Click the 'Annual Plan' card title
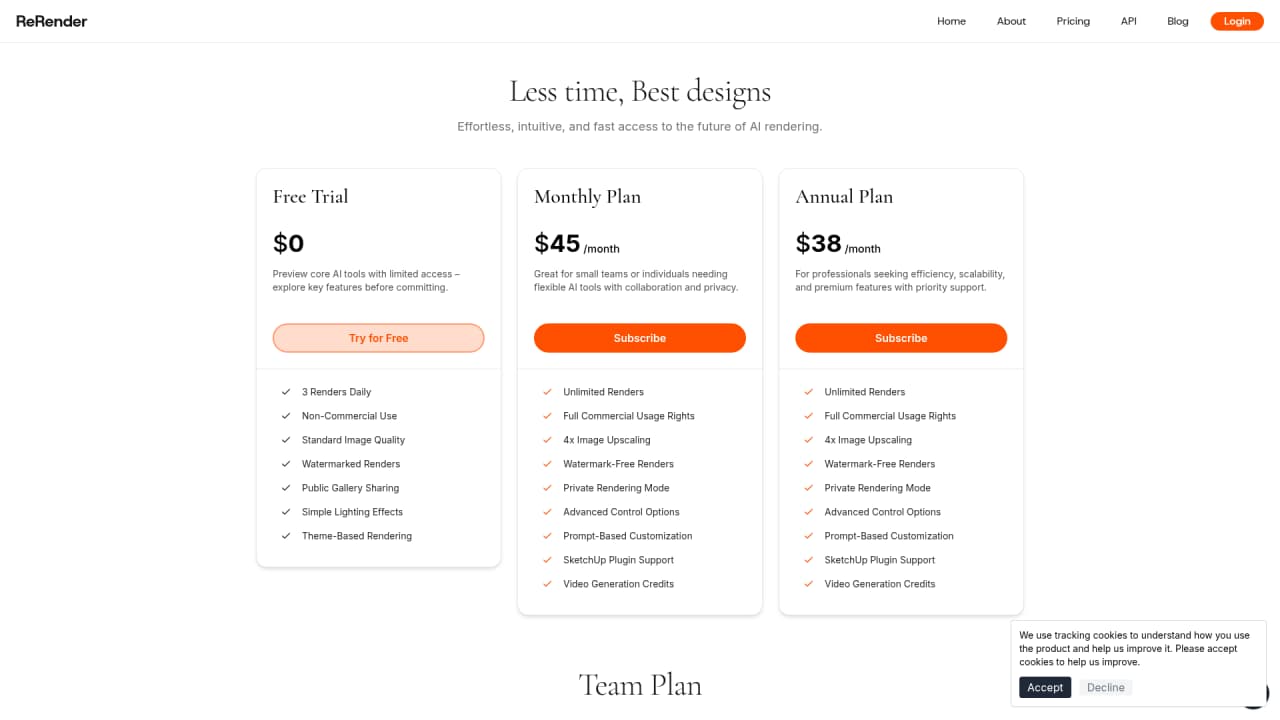 [844, 197]
